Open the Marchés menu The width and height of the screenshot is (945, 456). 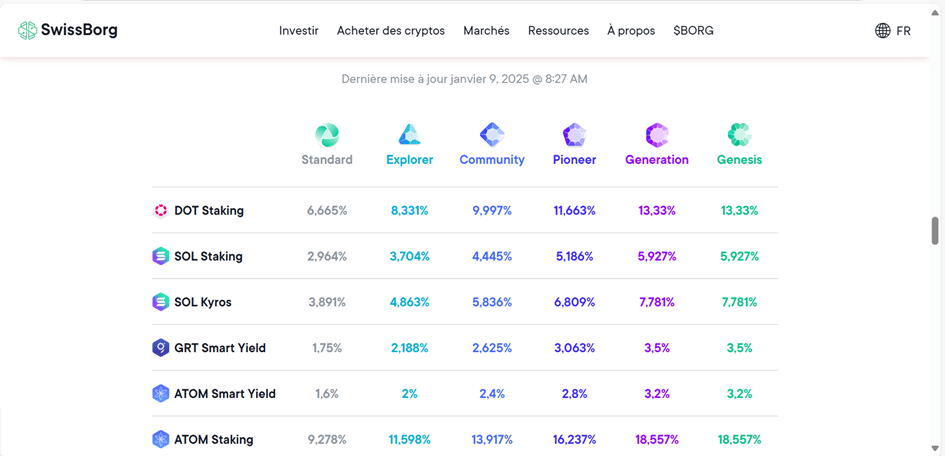(486, 31)
